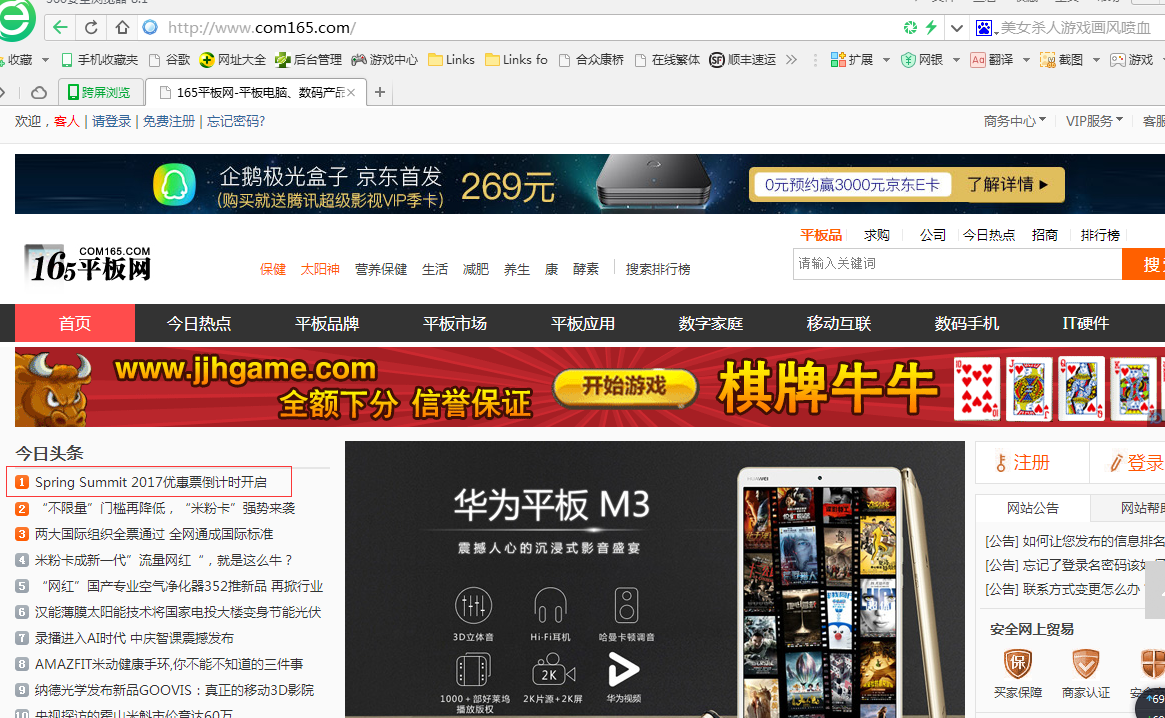Click the 165平板网 site logo
The height and width of the screenshot is (718, 1165).
point(88,264)
